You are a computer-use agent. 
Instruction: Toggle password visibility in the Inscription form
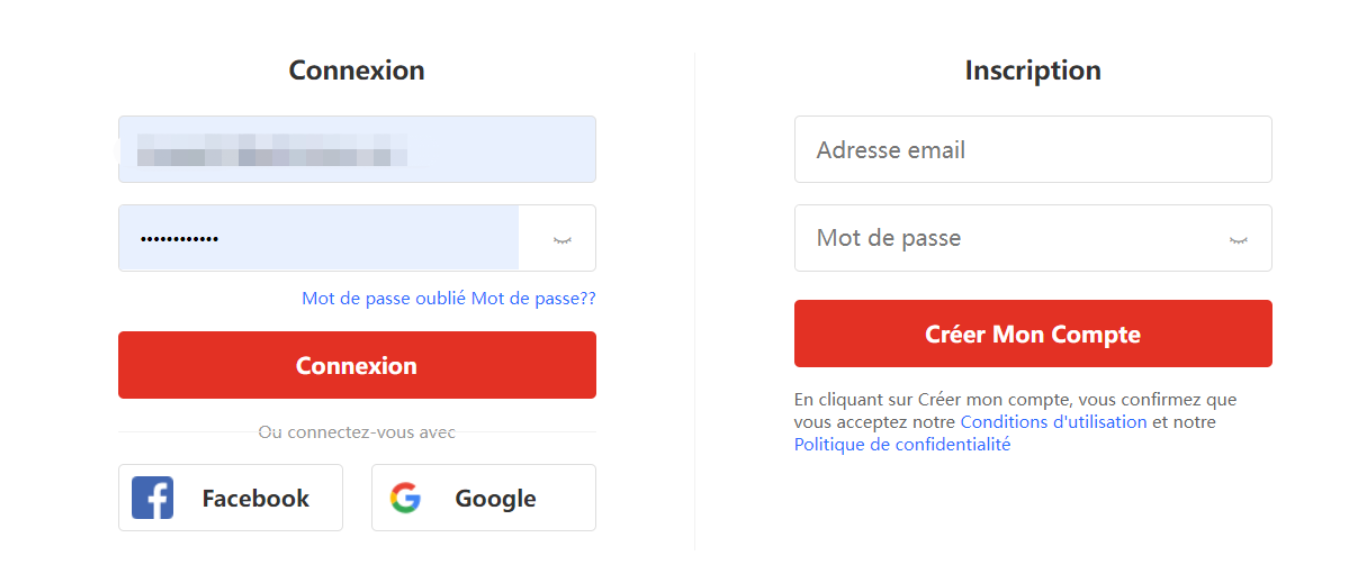[x=1239, y=239]
